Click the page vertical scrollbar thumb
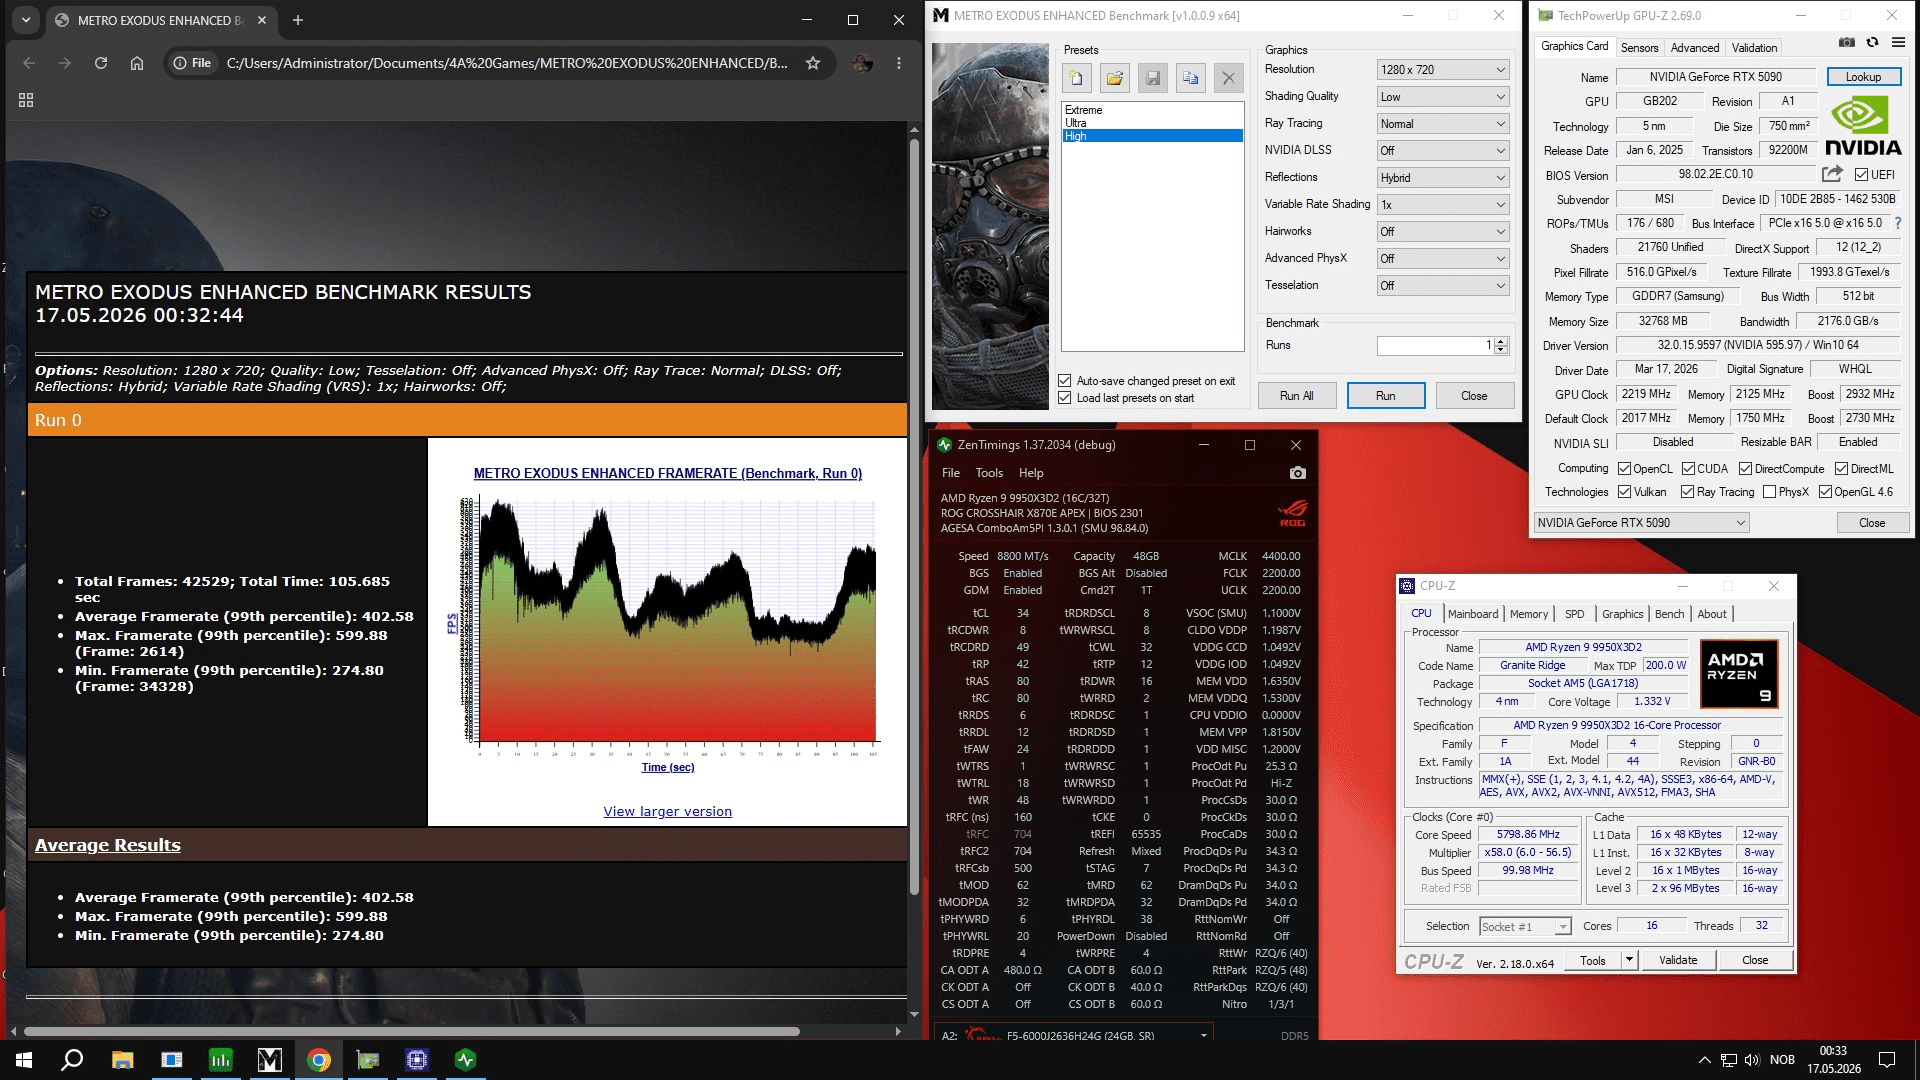 [914, 515]
